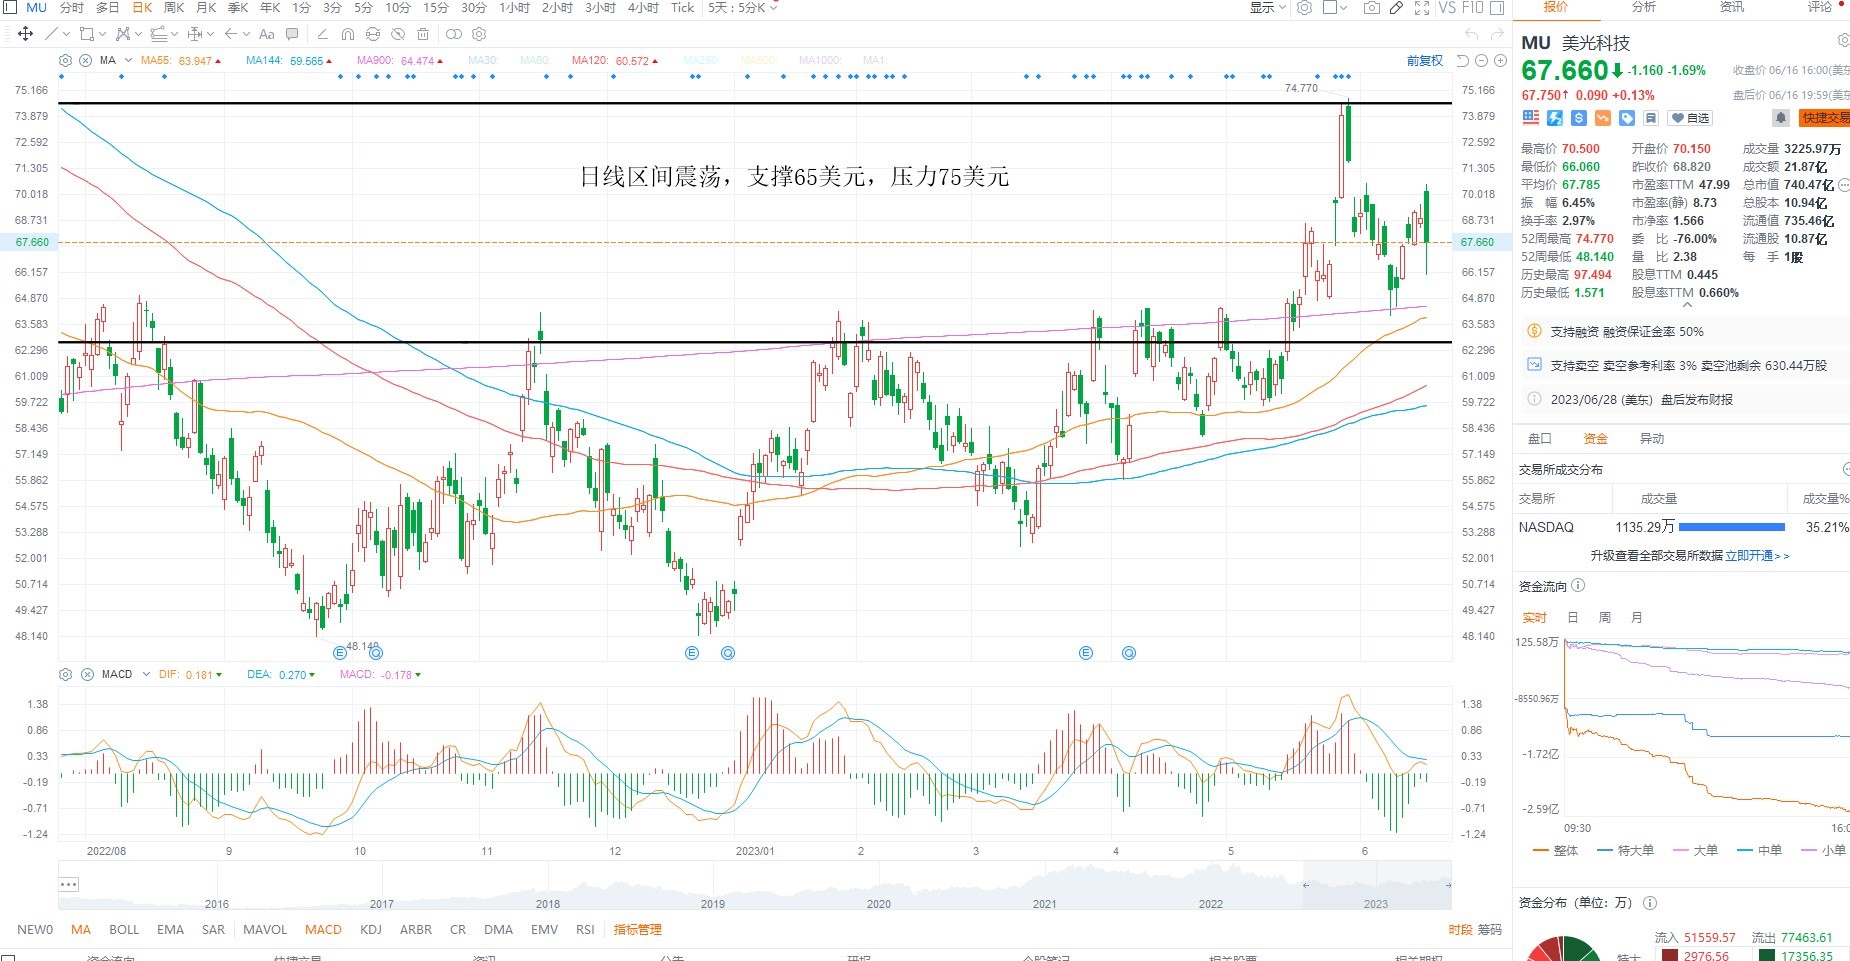Expand the 显示 display dropdown

[1267, 7]
